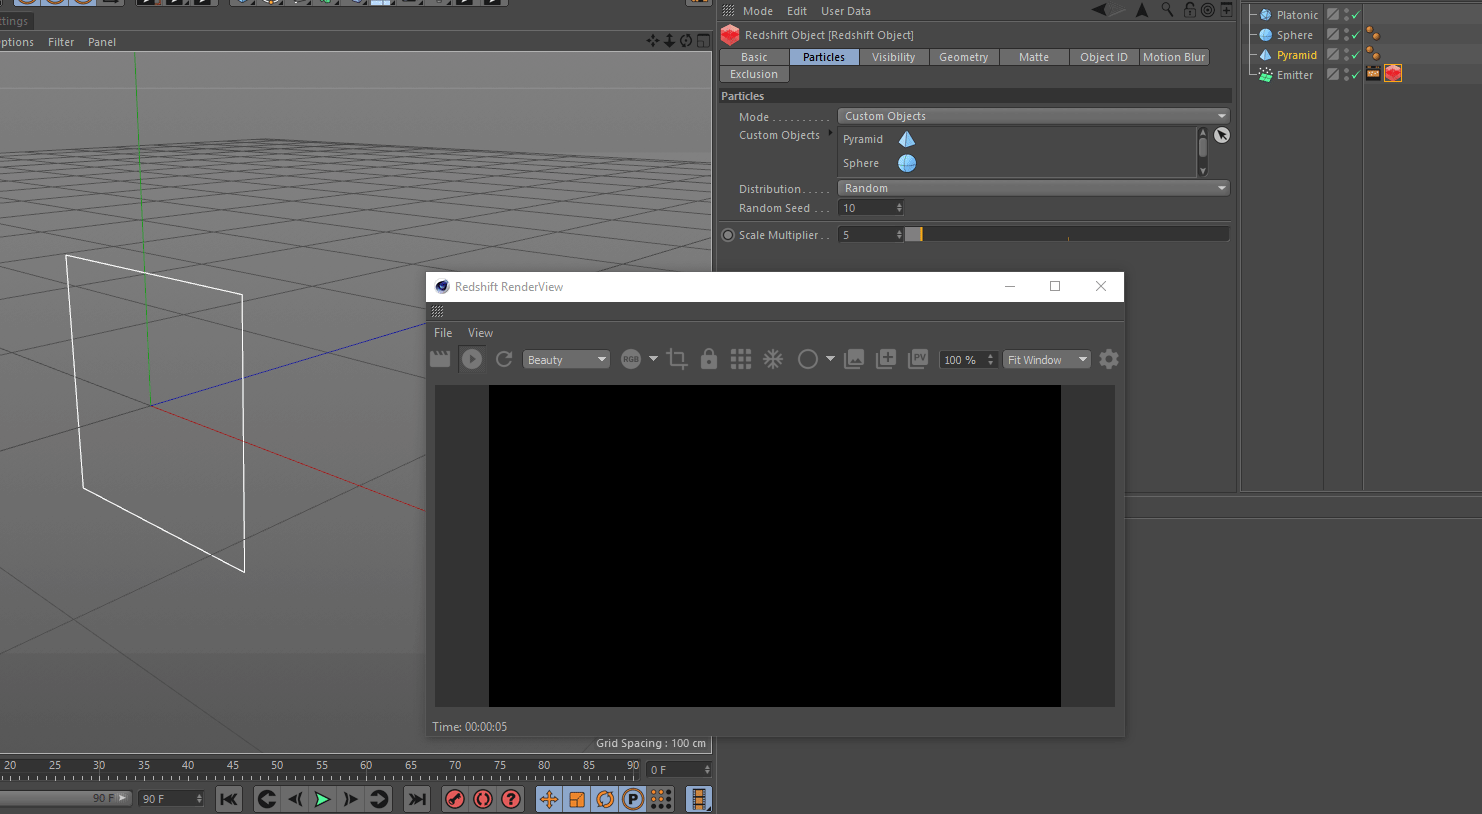The height and width of the screenshot is (814, 1482).
Task: Open RenderView settings gear
Action: pyautogui.click(x=1109, y=359)
